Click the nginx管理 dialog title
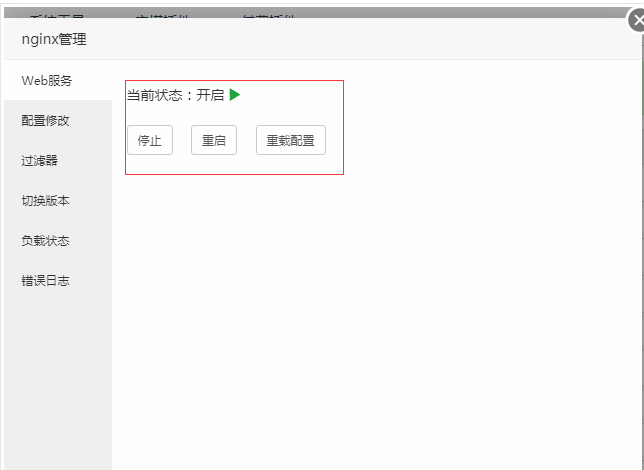This screenshot has width=644, height=470. [x=54, y=39]
